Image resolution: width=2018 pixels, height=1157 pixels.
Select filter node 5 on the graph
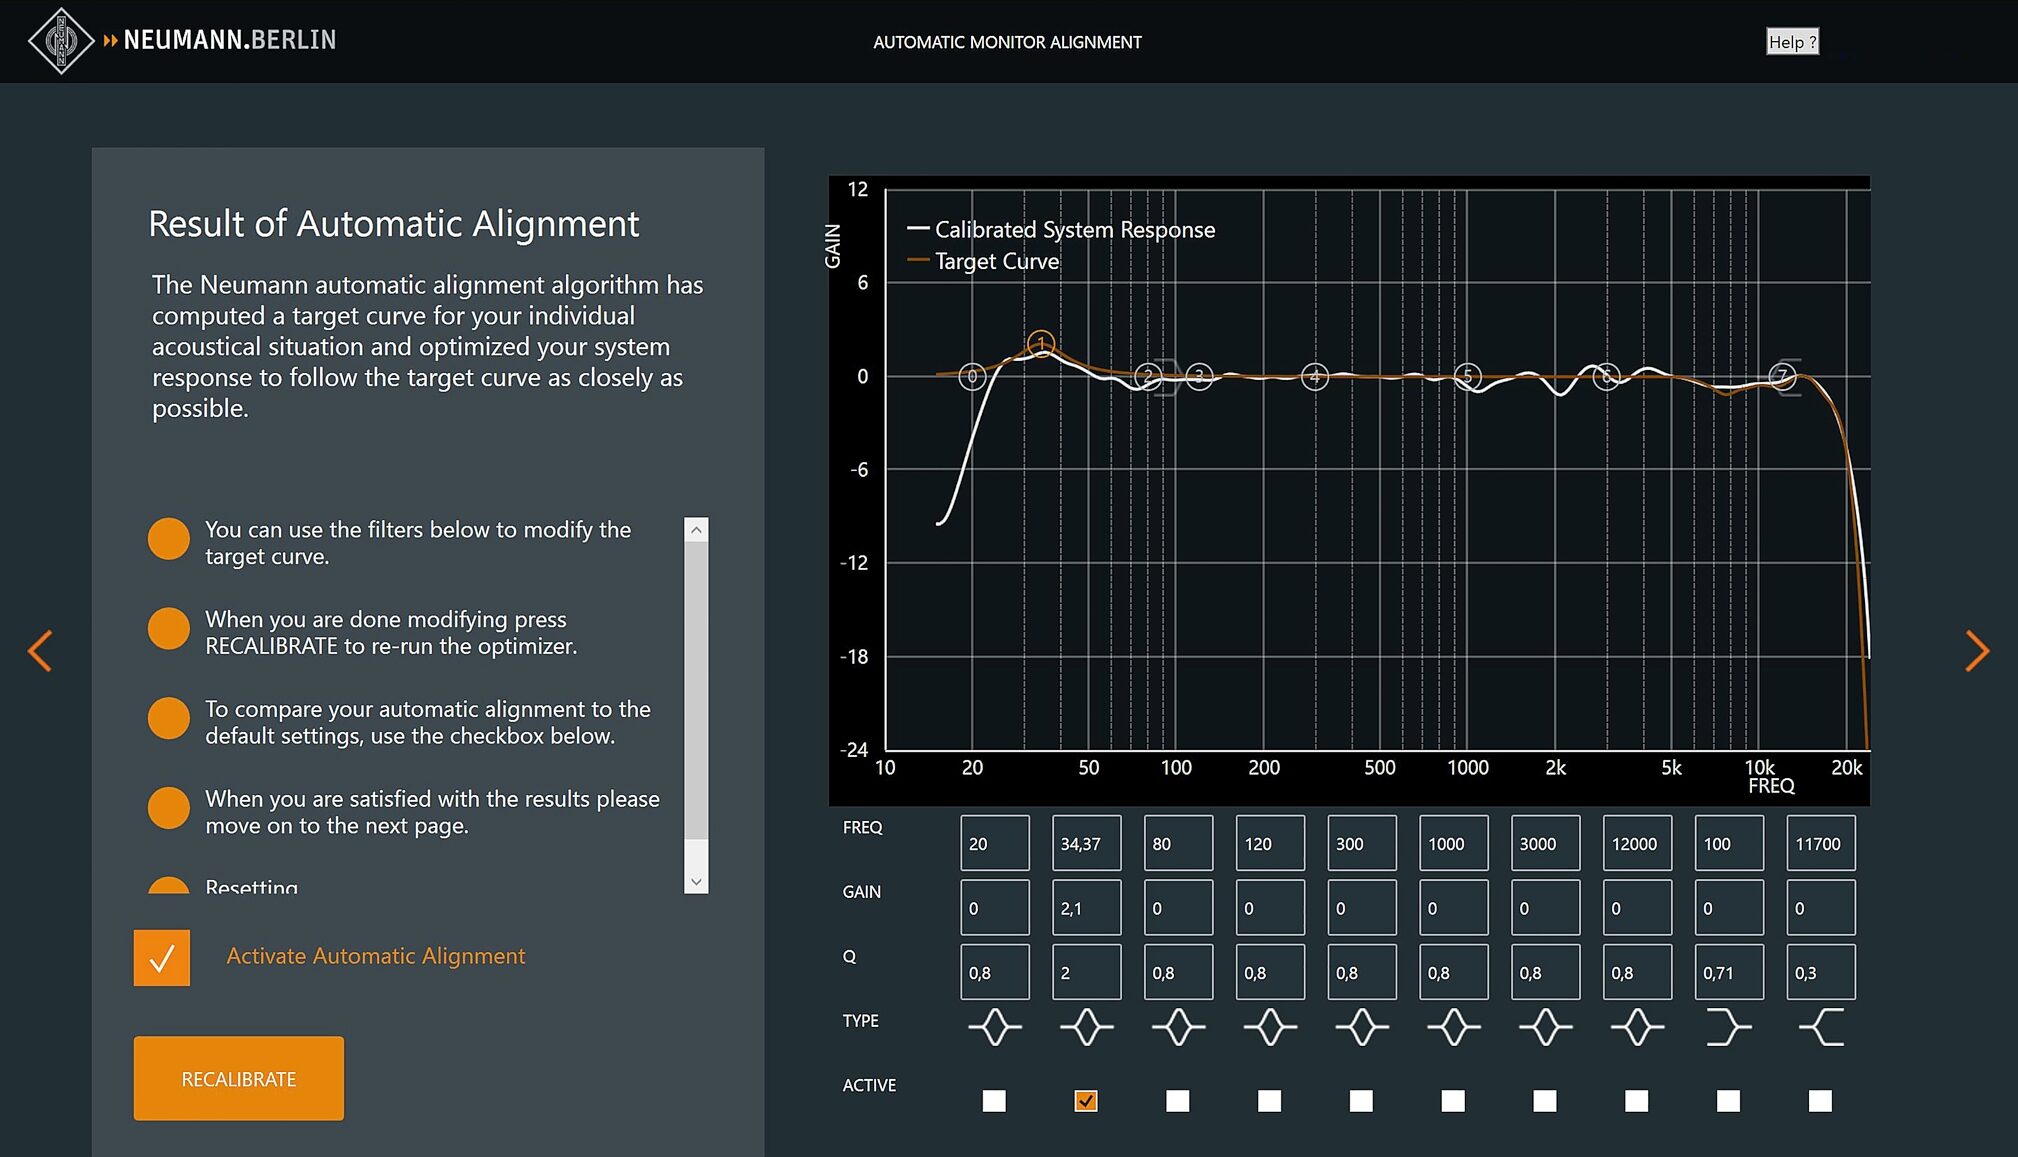pyautogui.click(x=1467, y=376)
